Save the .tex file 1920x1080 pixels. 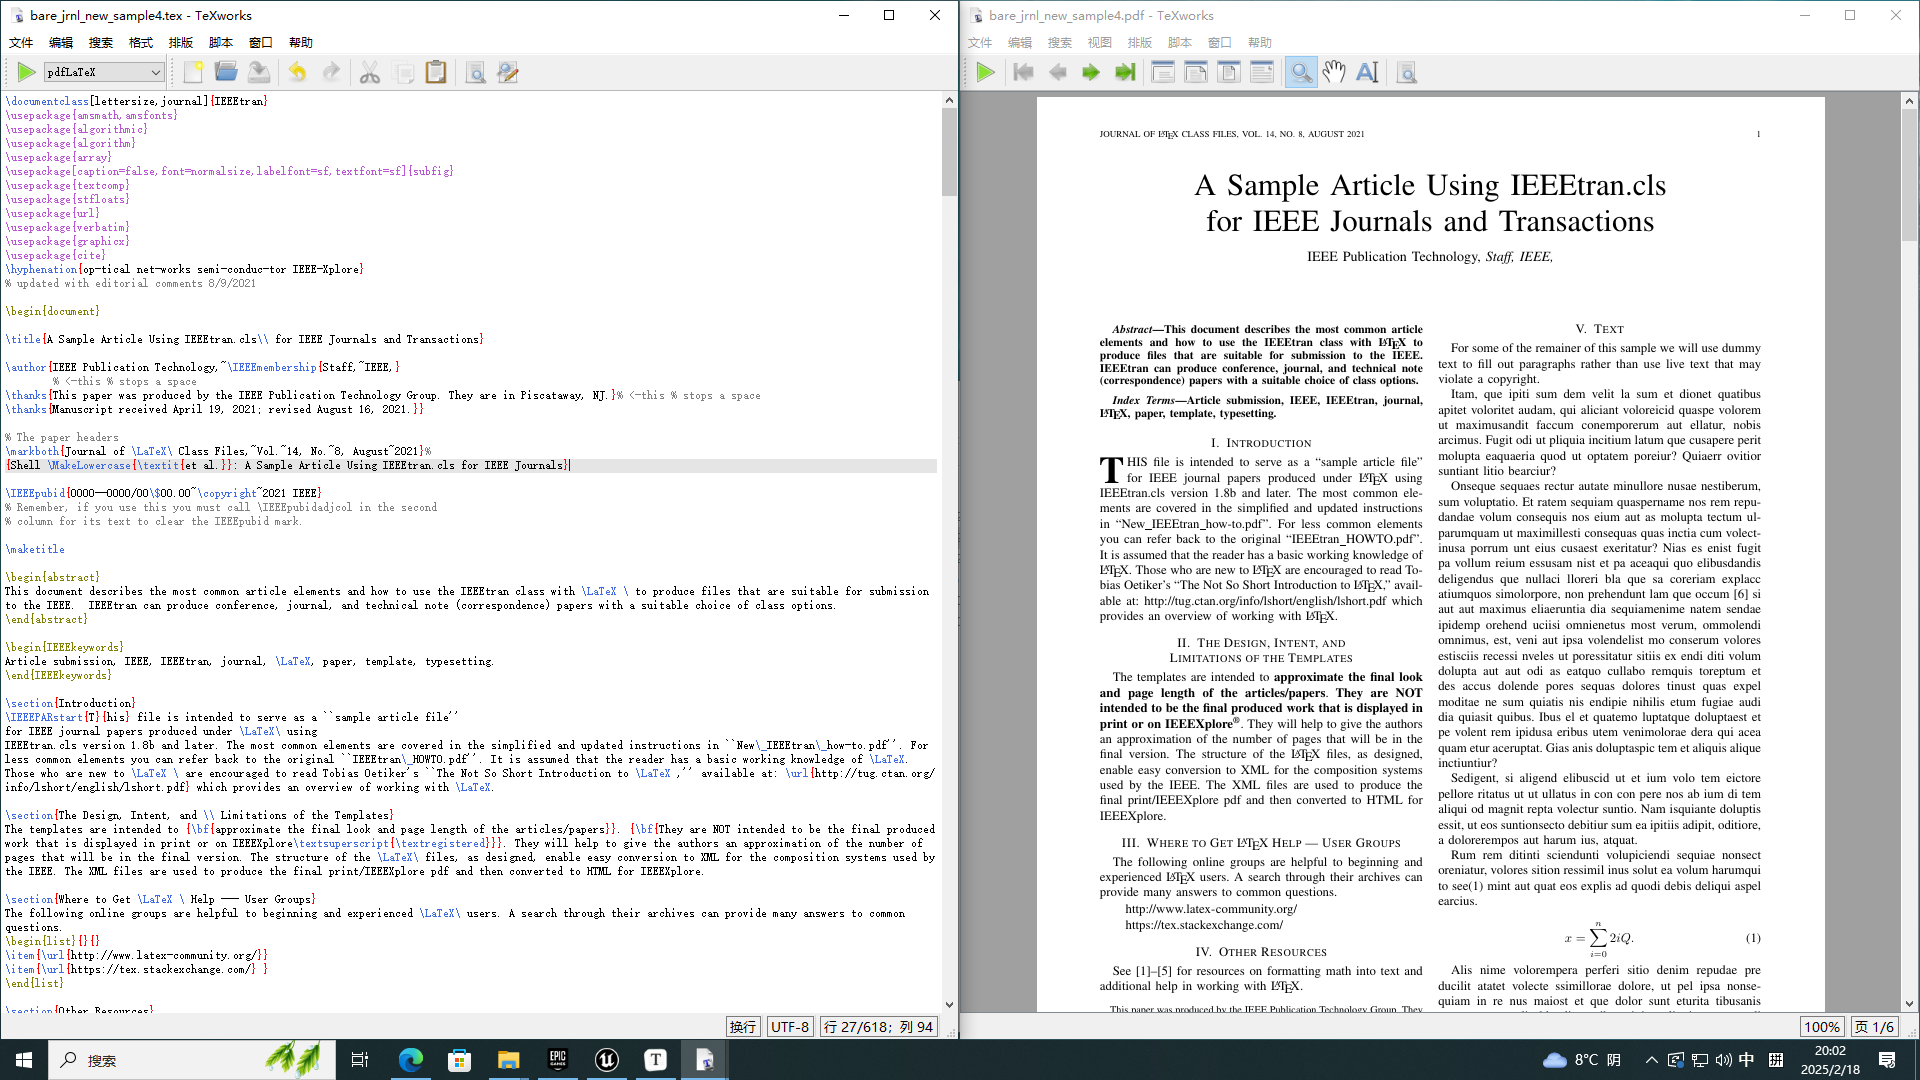click(259, 72)
